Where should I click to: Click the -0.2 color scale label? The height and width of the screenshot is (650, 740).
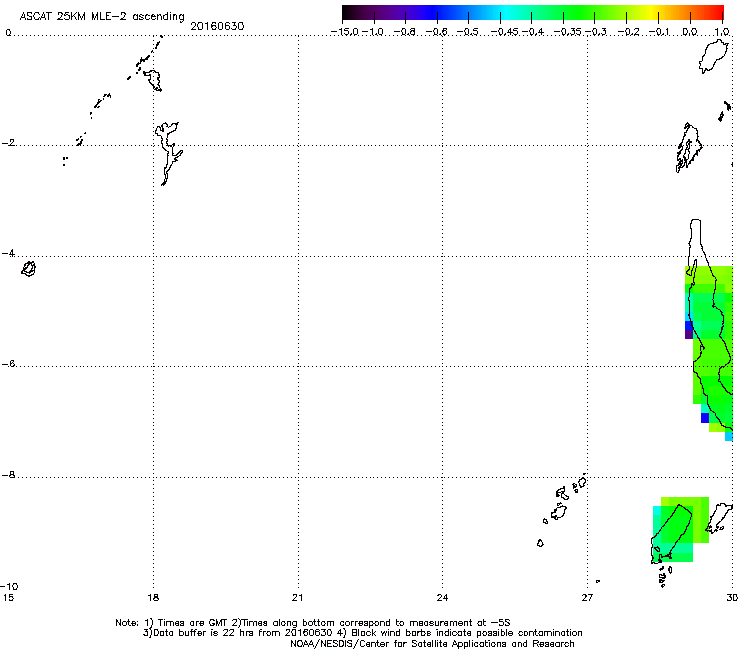(x=629, y=32)
